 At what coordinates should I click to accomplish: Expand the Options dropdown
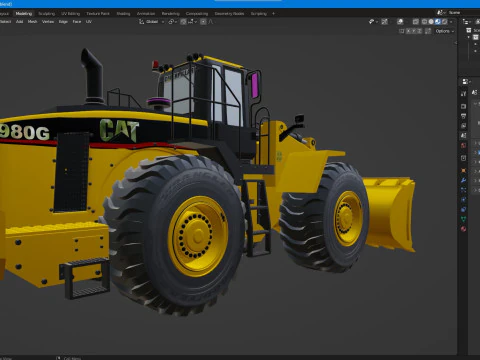click(445, 31)
